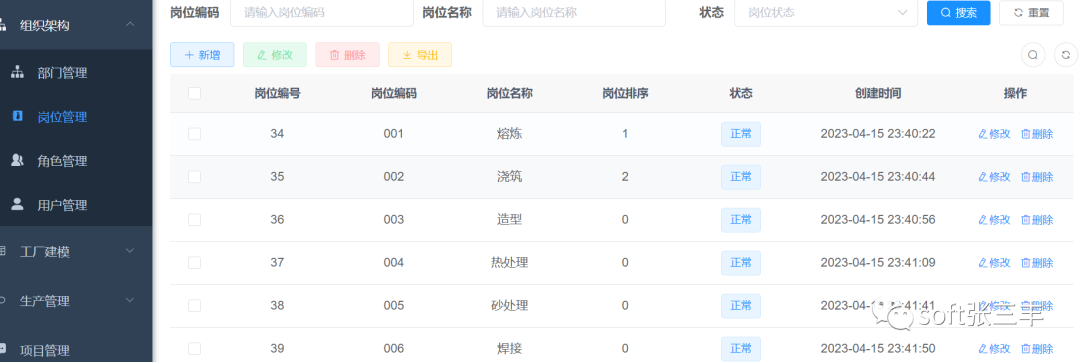
Task: Open the 岗位状态 status dropdown
Action: click(x=826, y=12)
